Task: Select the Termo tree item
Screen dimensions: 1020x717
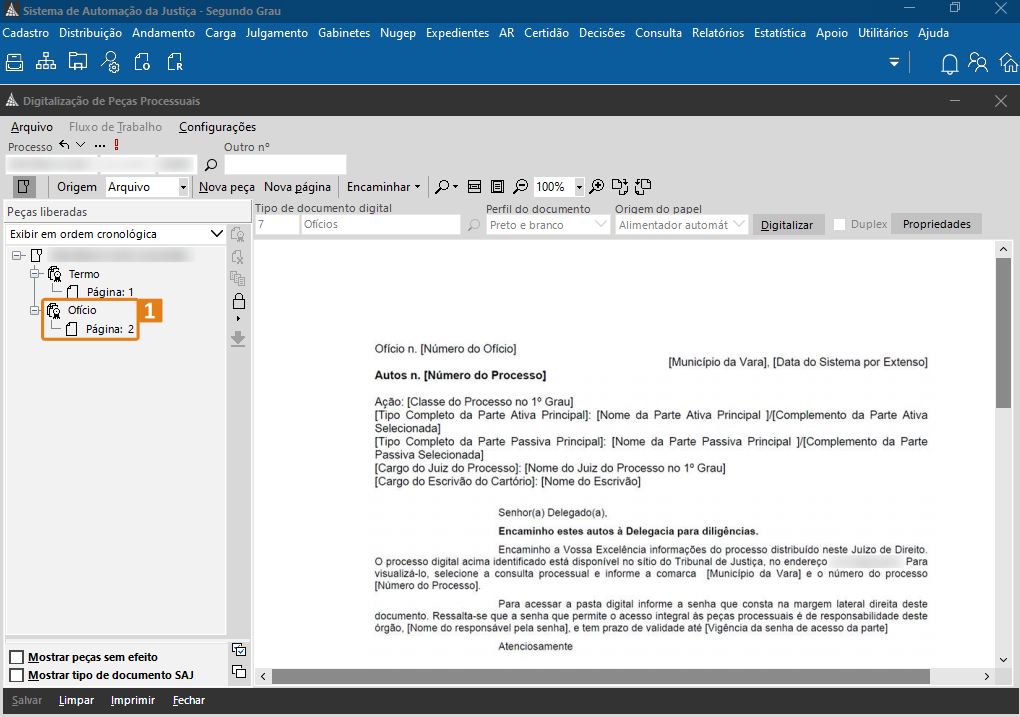Action: 84,274
